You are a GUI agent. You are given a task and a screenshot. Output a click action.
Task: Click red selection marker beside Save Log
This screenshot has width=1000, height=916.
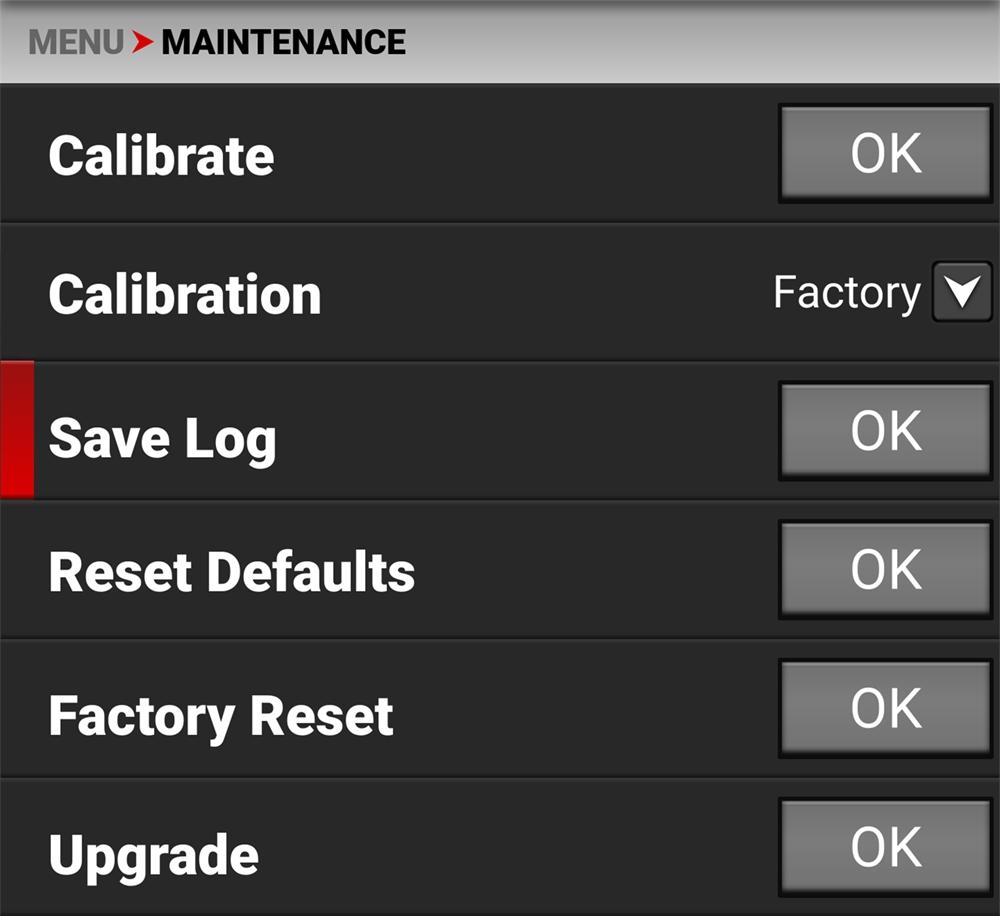(x=17, y=429)
